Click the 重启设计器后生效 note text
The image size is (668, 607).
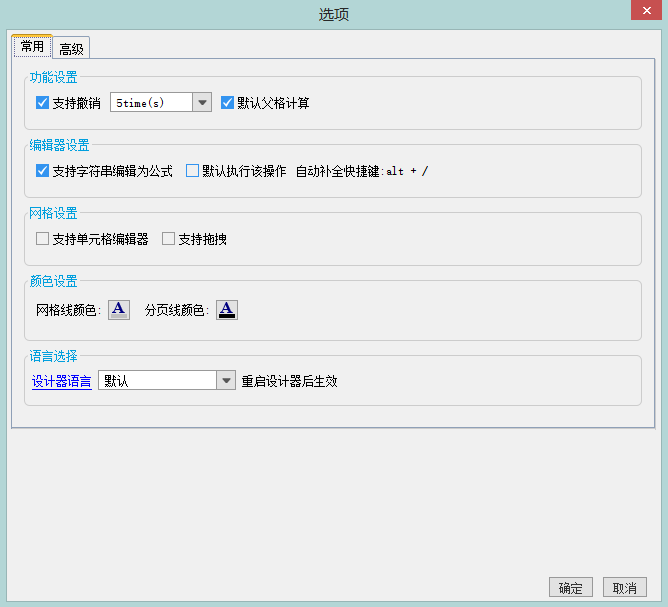290,381
